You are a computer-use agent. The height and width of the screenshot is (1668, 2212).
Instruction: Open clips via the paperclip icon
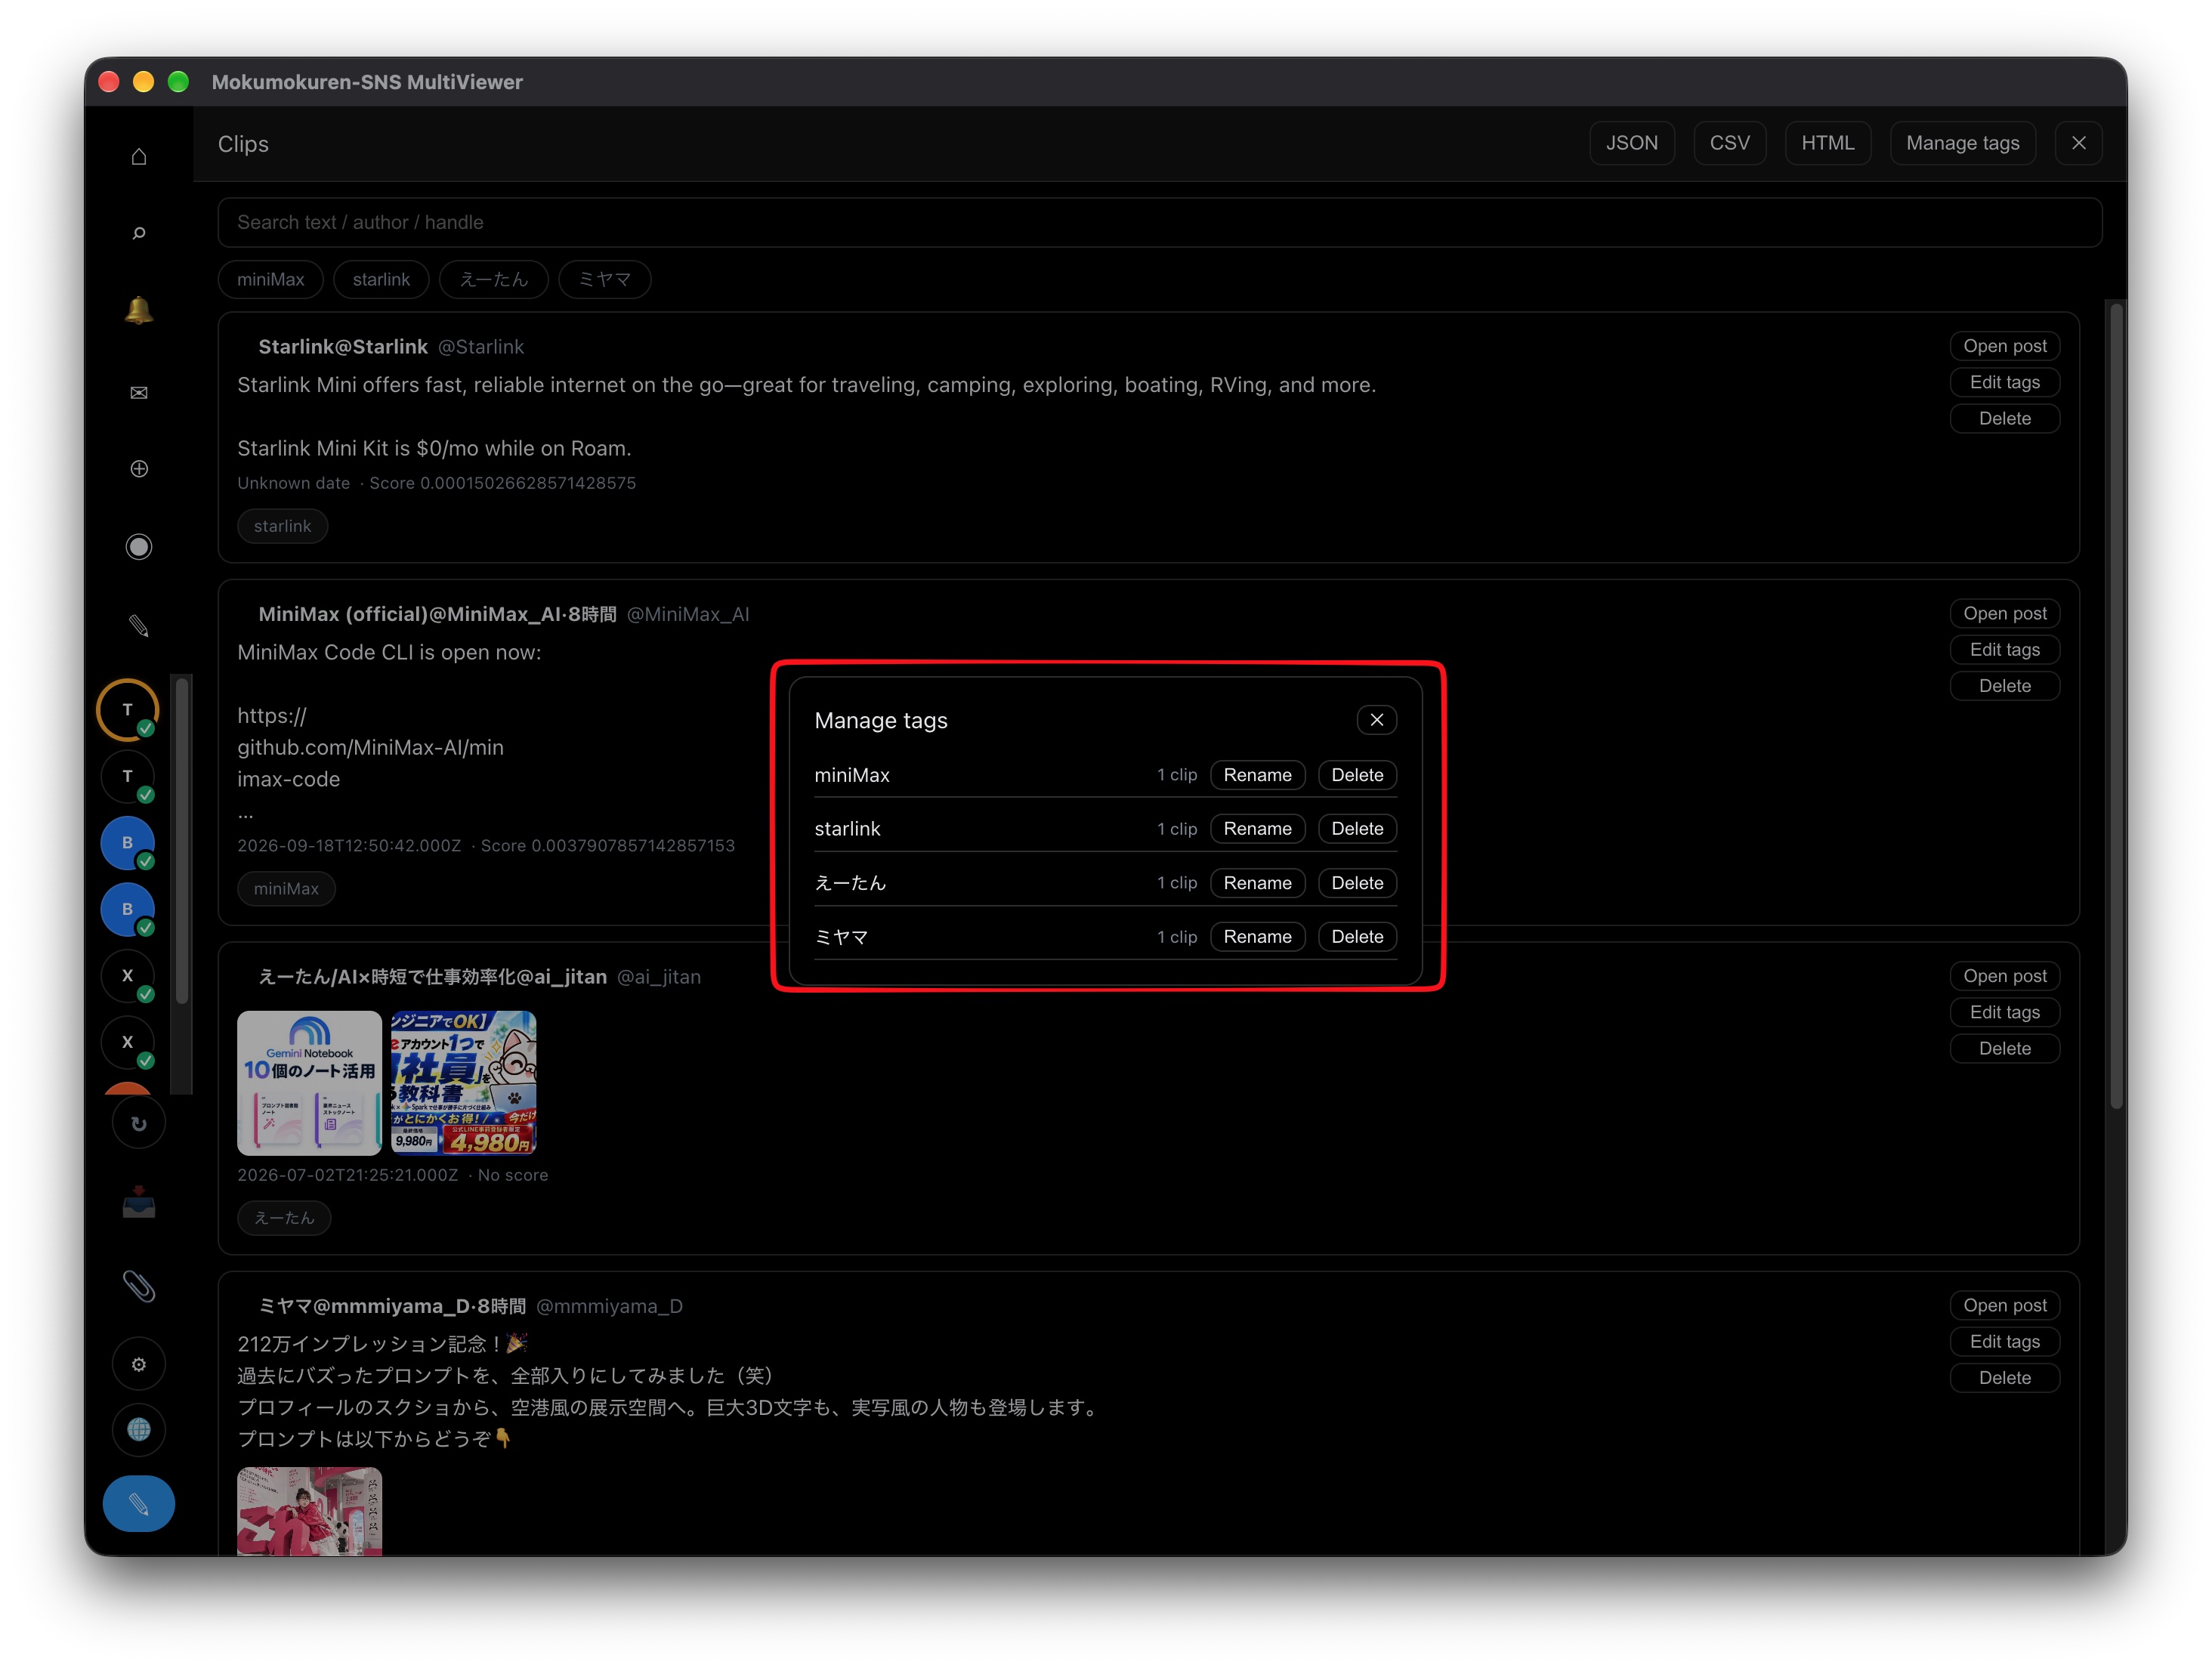click(139, 1285)
